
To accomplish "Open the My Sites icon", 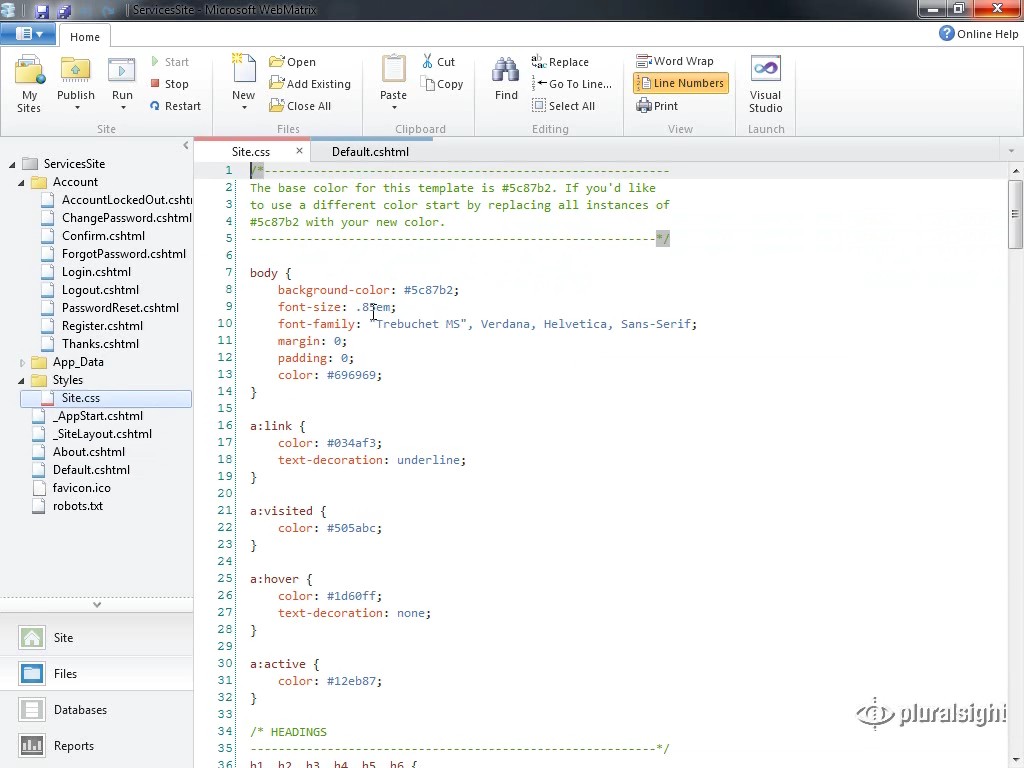I will [29, 84].
